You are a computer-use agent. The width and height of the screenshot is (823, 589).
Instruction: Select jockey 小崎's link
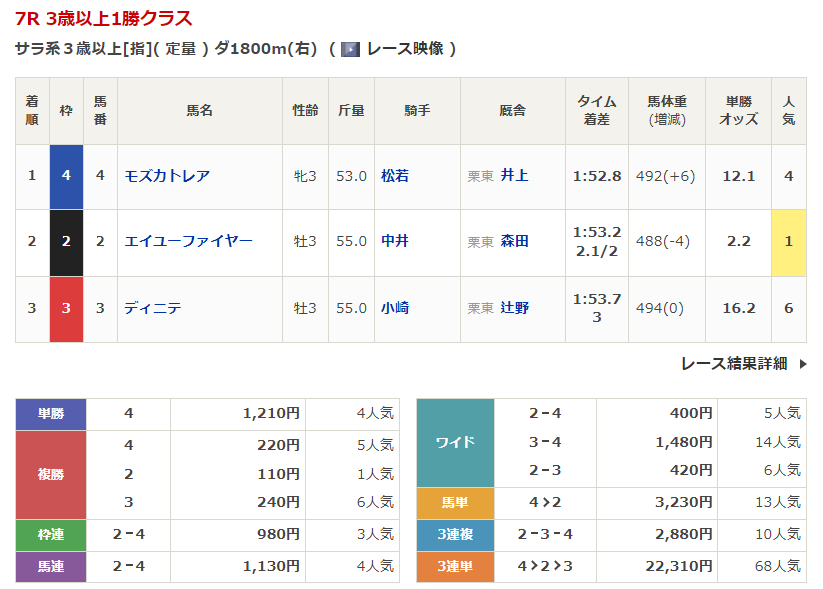click(x=395, y=308)
